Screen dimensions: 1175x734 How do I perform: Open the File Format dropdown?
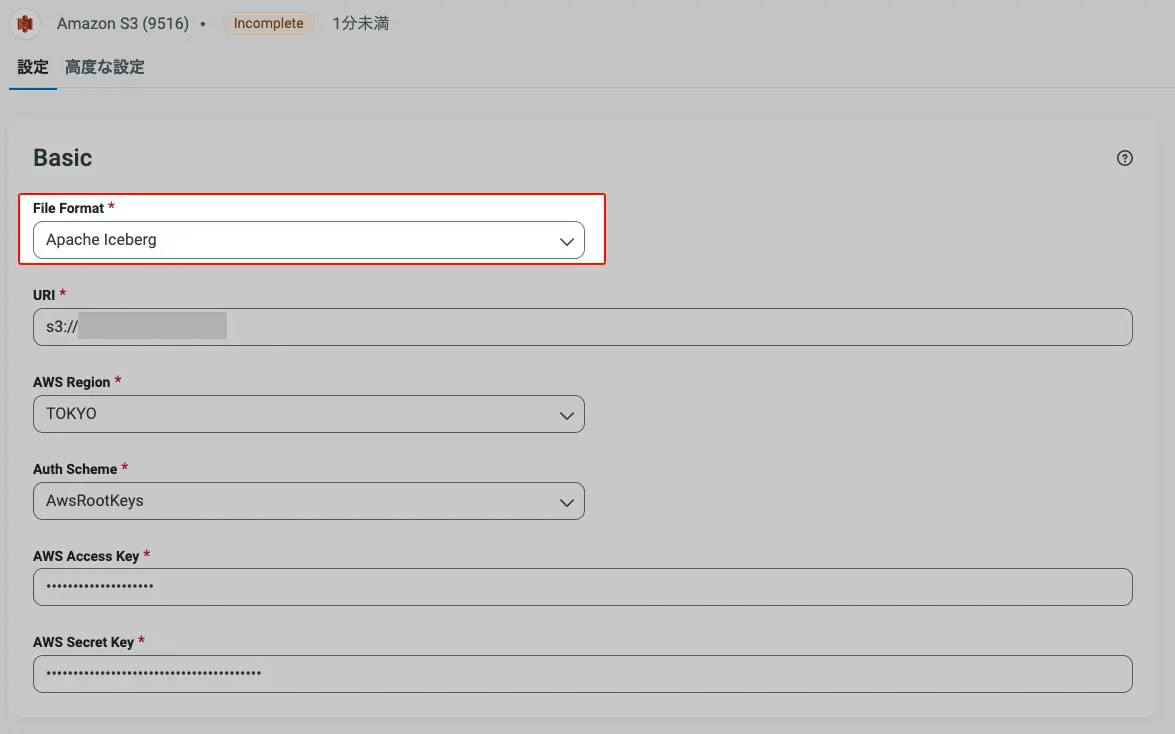[309, 240]
